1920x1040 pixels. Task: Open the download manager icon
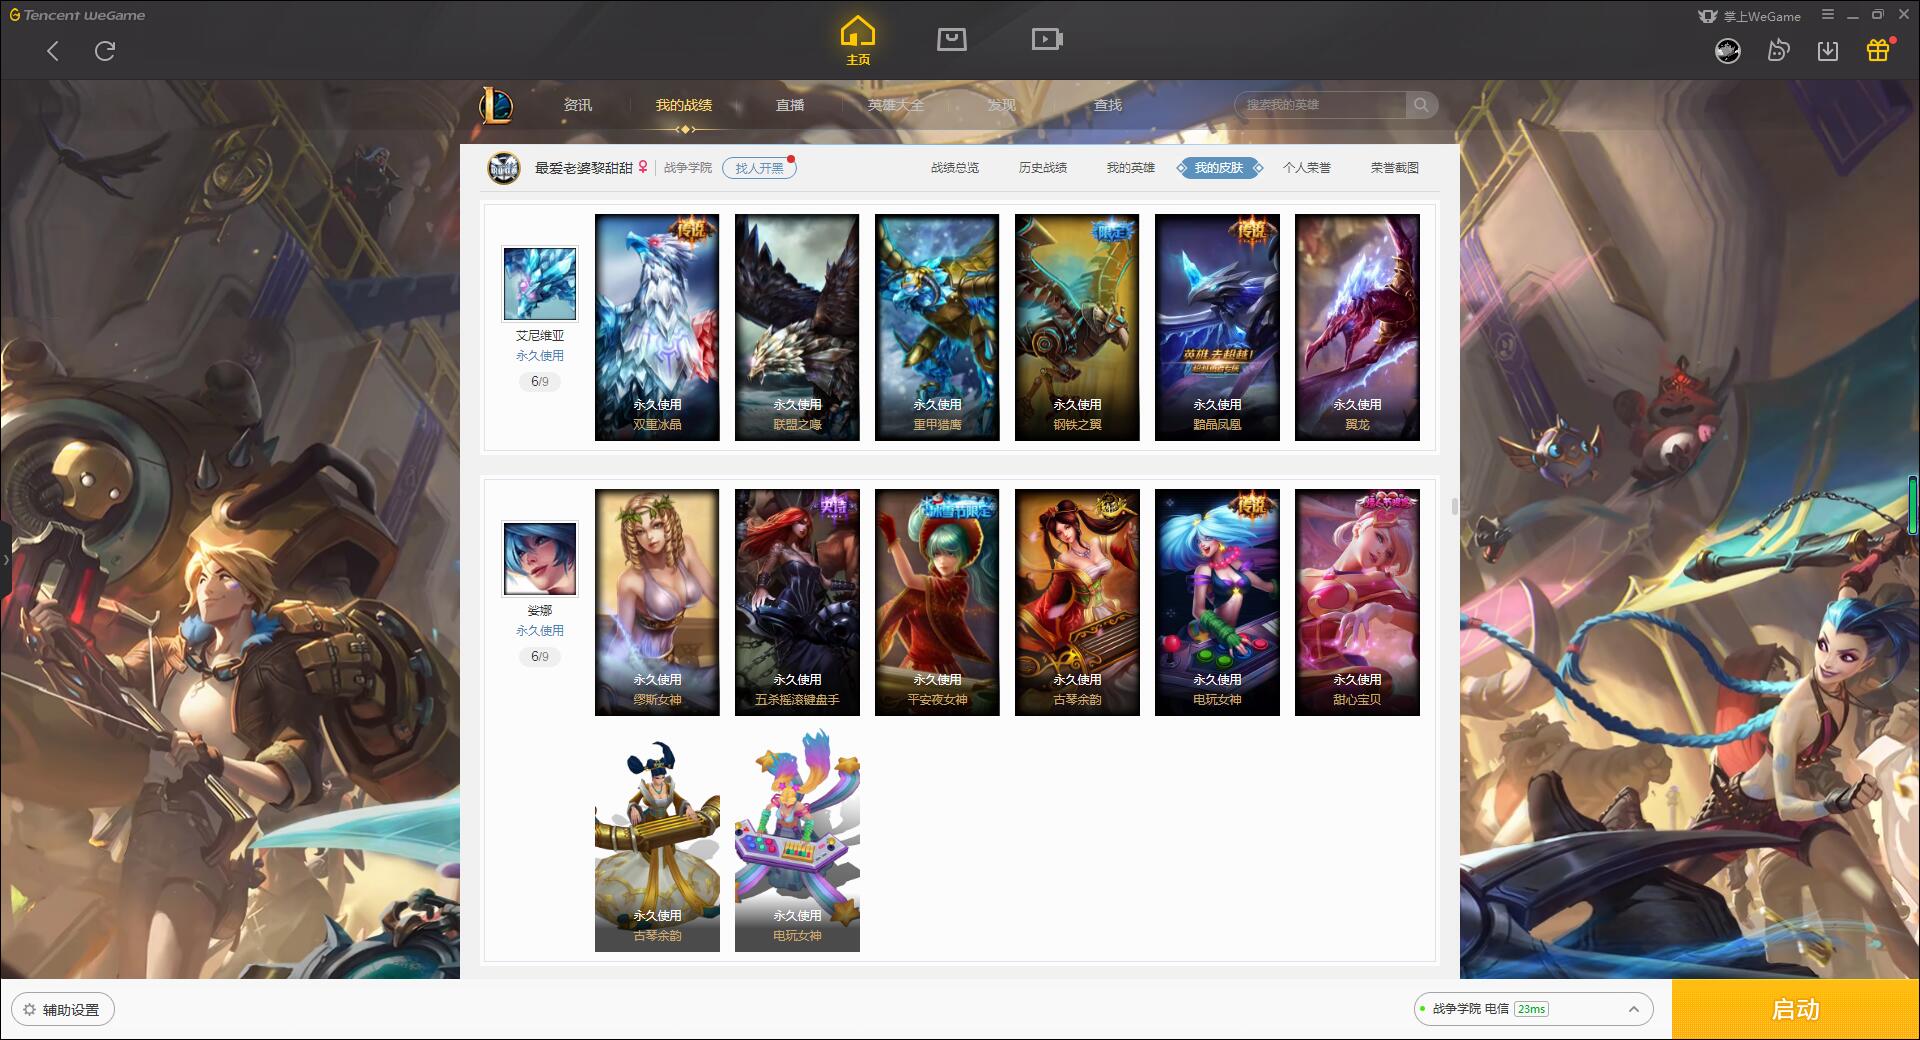1828,51
